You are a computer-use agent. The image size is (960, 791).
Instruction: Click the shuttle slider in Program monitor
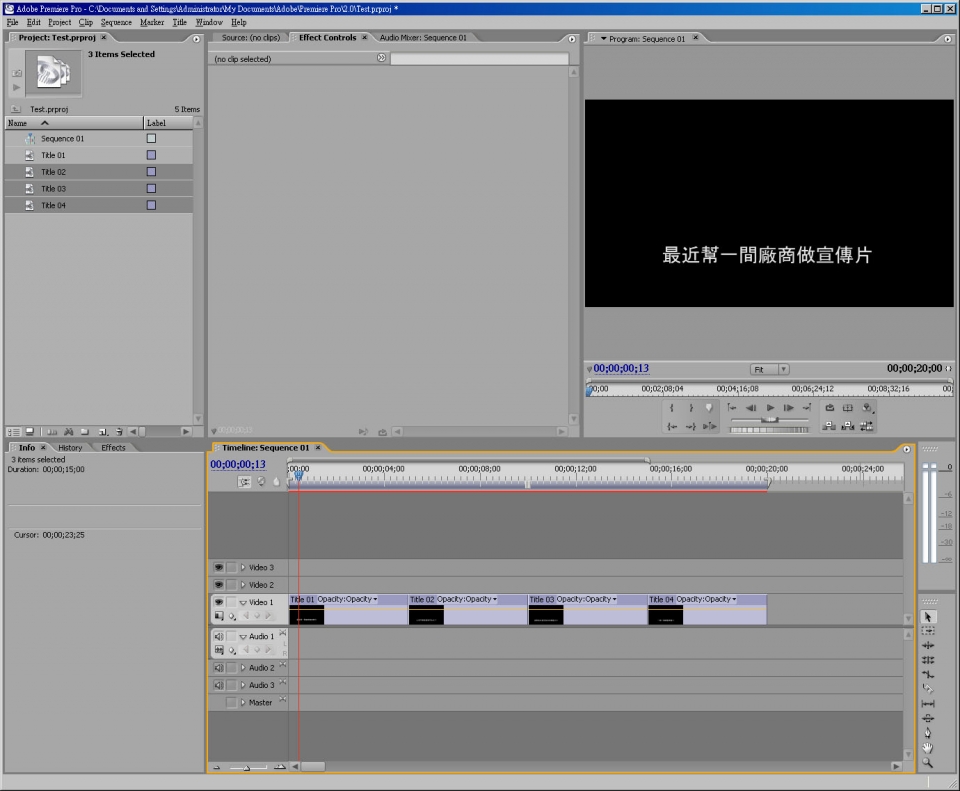point(769,420)
